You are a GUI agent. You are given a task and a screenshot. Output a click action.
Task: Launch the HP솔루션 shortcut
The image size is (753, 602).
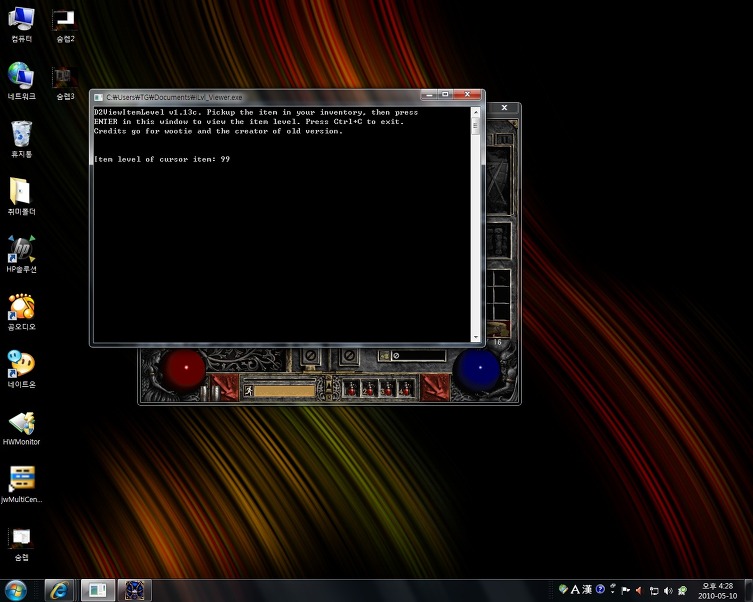coord(21,254)
